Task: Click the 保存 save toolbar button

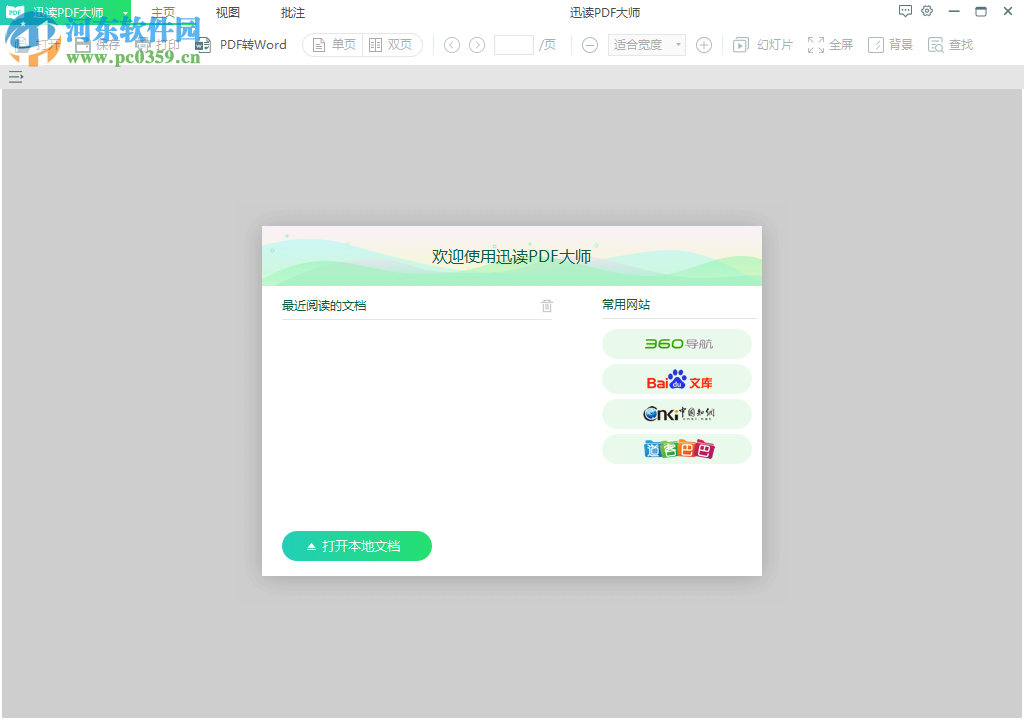Action: click(x=97, y=44)
